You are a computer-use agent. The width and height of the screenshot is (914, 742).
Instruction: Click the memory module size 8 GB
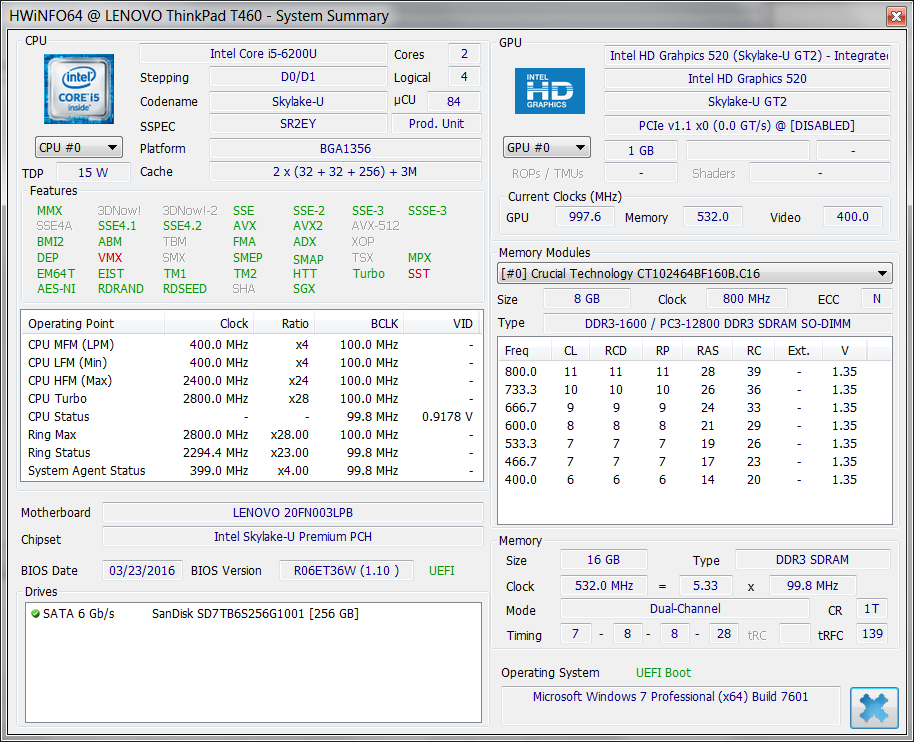586,299
